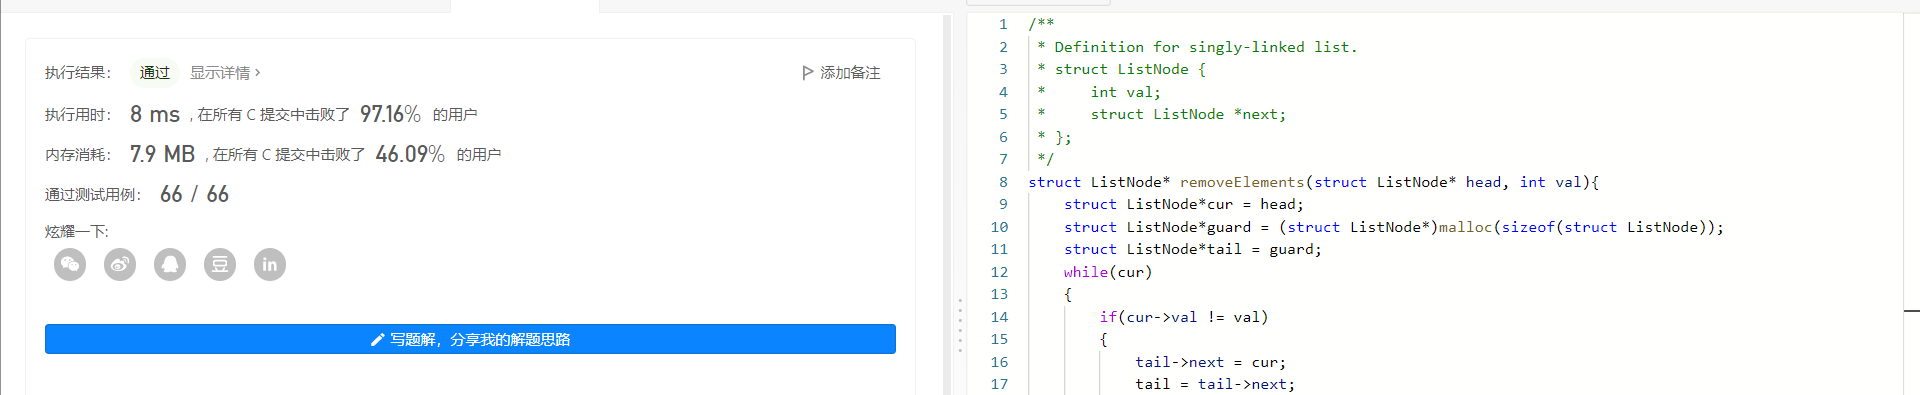Share result via WeChat icon
Viewport: 1920px width, 395px height.
pos(70,265)
